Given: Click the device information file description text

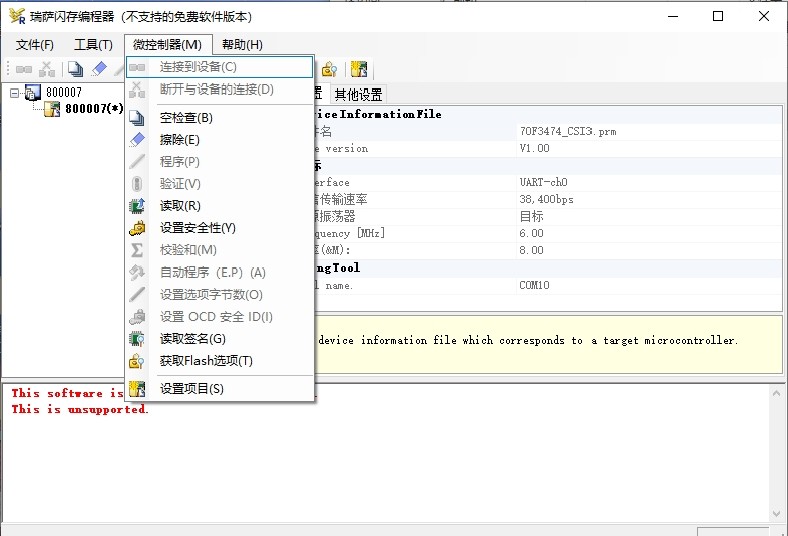Looking at the screenshot, I should [528, 341].
